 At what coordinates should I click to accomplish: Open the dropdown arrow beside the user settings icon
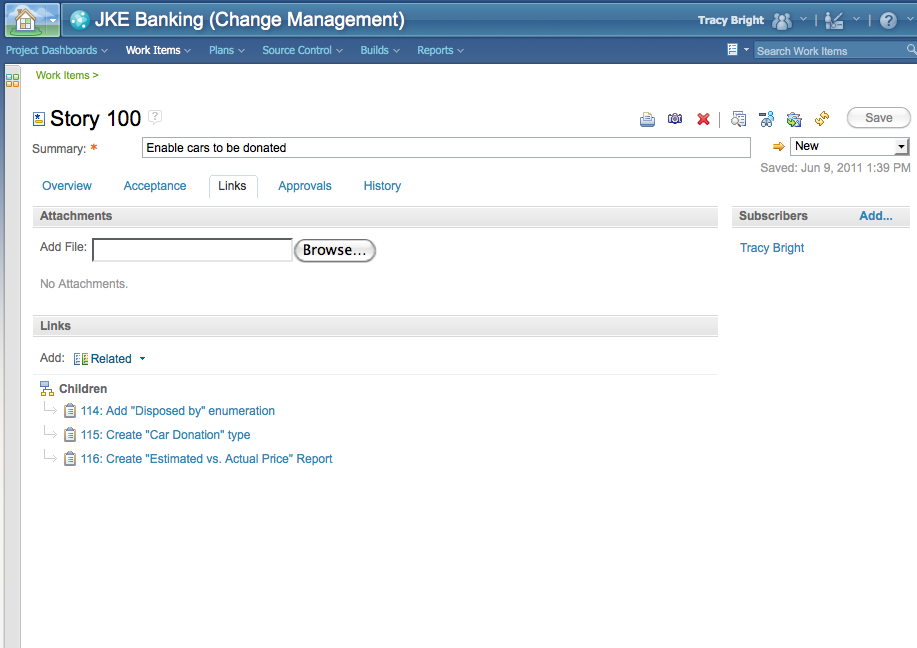click(856, 19)
